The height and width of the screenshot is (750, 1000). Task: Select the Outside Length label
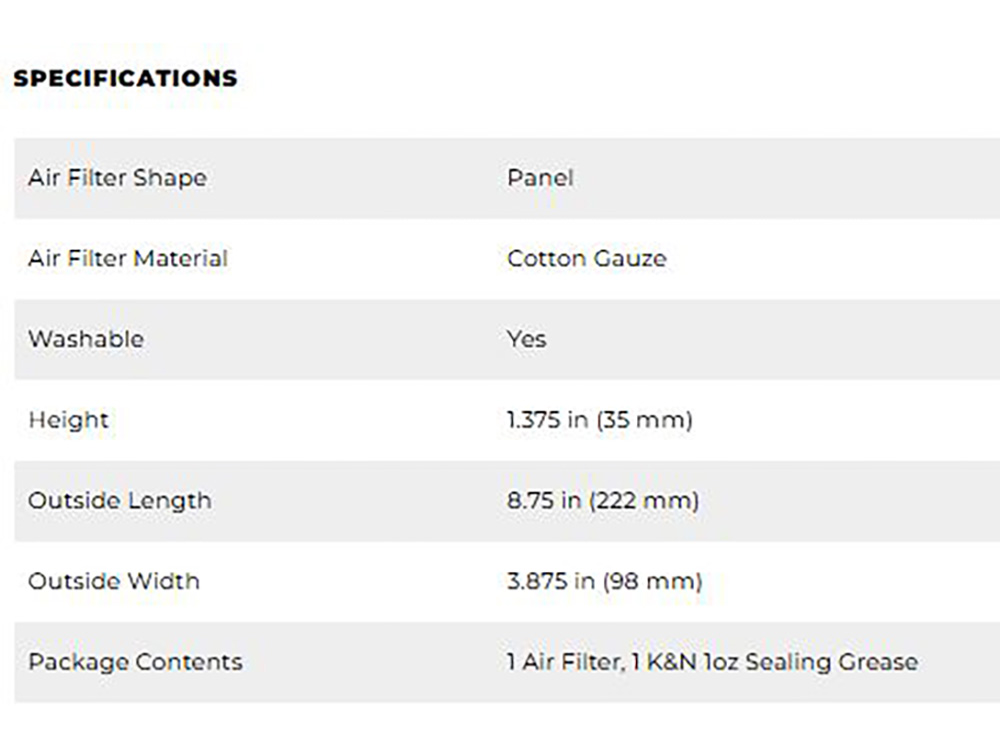(119, 500)
